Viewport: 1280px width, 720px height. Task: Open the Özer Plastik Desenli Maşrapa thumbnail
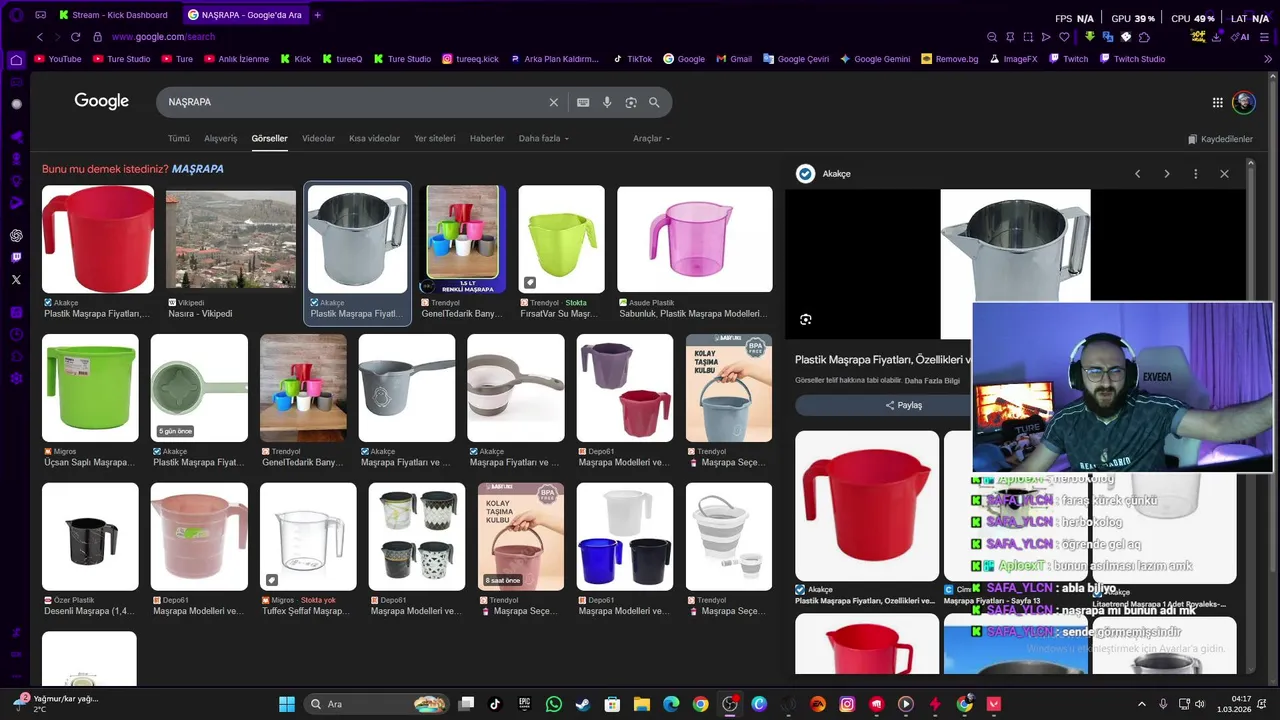[x=90, y=537]
